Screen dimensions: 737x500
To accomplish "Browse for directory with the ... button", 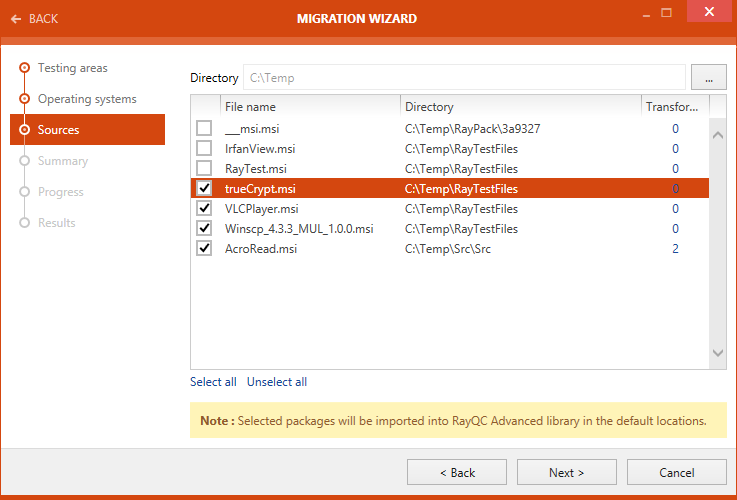I will coord(709,78).
